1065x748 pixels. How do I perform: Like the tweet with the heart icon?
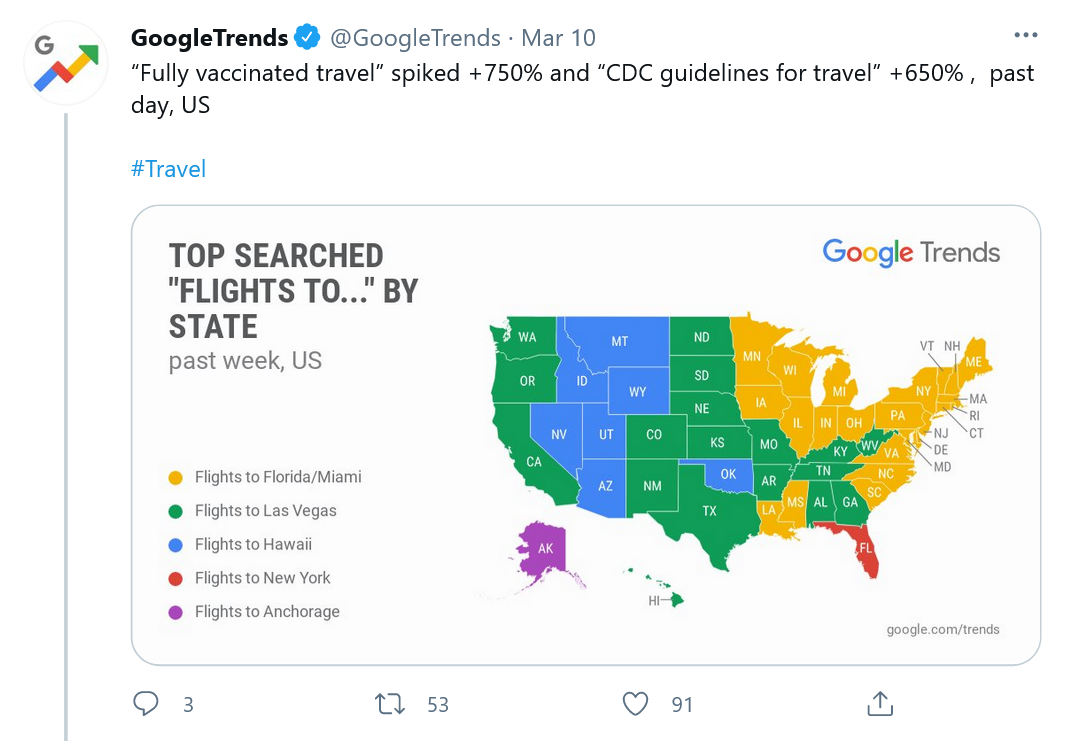(x=635, y=704)
